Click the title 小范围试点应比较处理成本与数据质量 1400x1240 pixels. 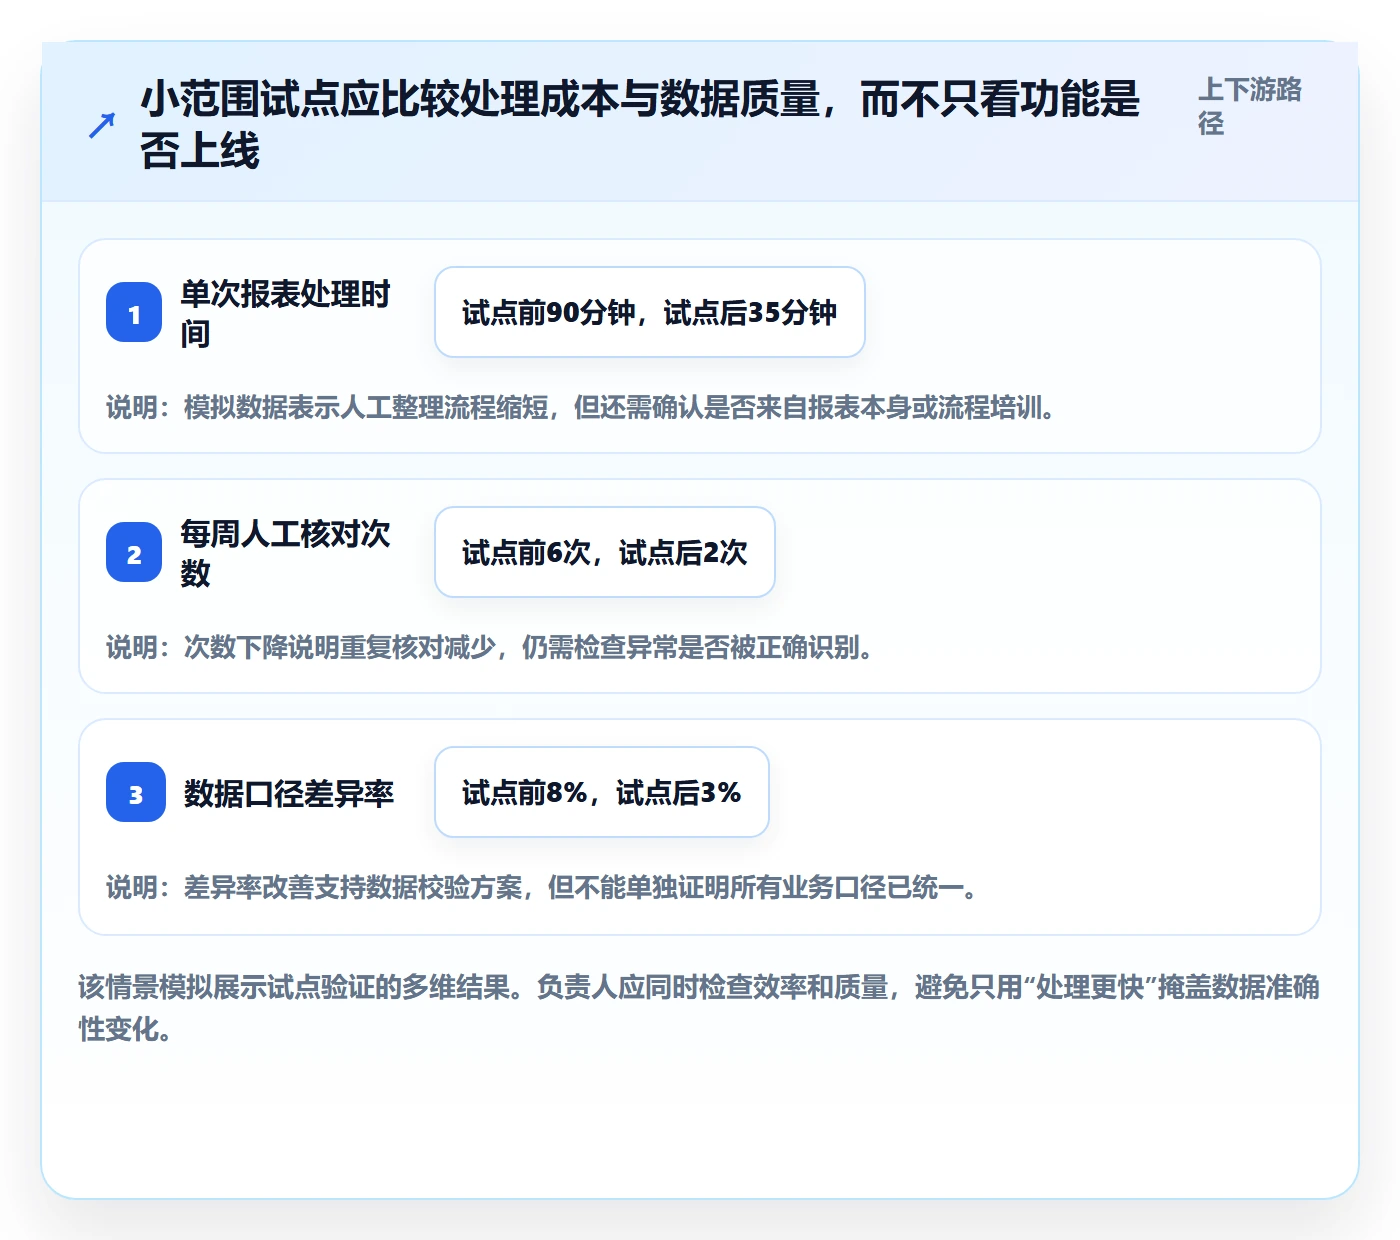pyautogui.click(x=640, y=125)
